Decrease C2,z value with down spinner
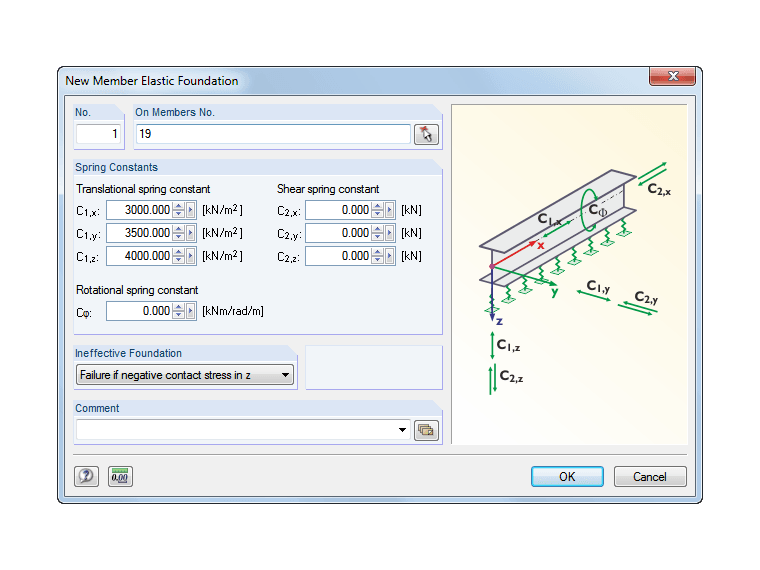The image size is (760, 570). (x=378, y=260)
